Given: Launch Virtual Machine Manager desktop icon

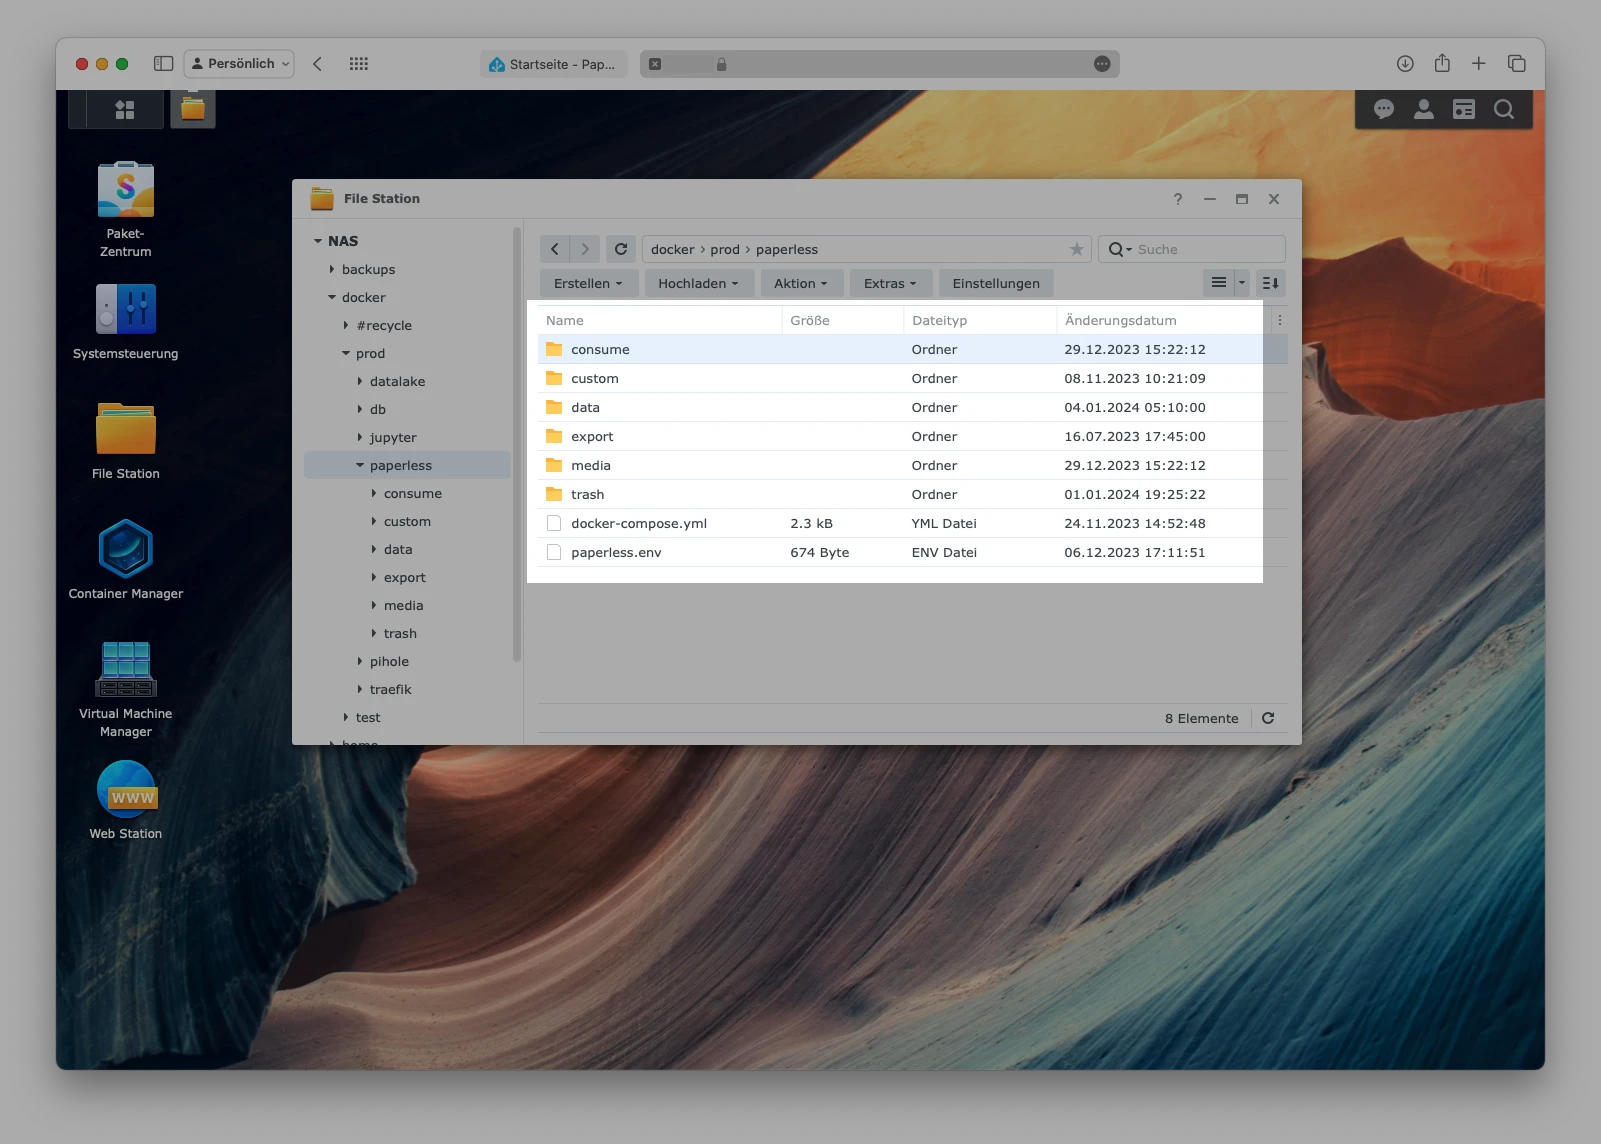Looking at the screenshot, I should click(x=125, y=669).
